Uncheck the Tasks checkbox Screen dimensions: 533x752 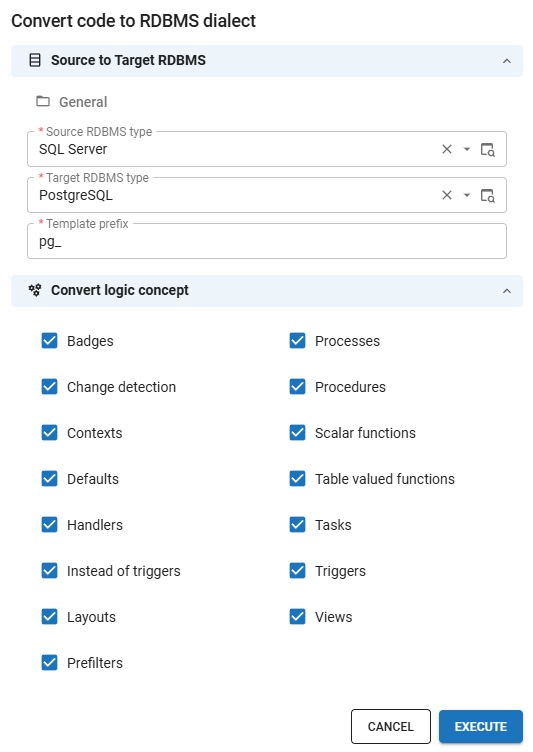coord(297,525)
